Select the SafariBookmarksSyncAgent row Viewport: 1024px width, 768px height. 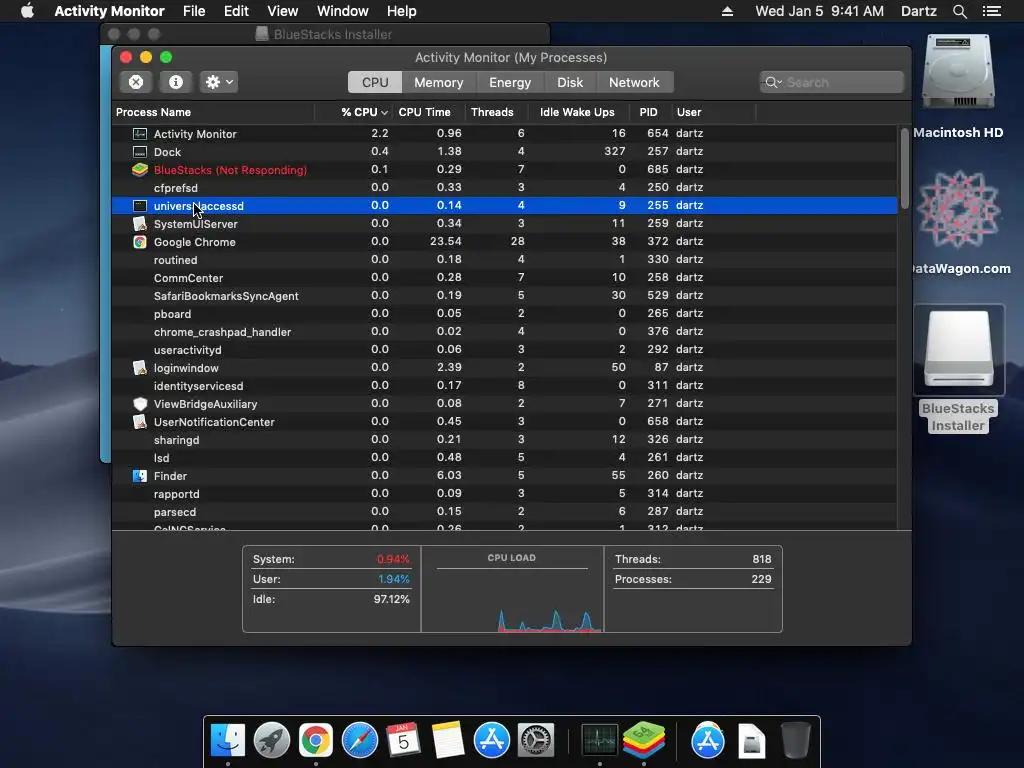tap(505, 296)
